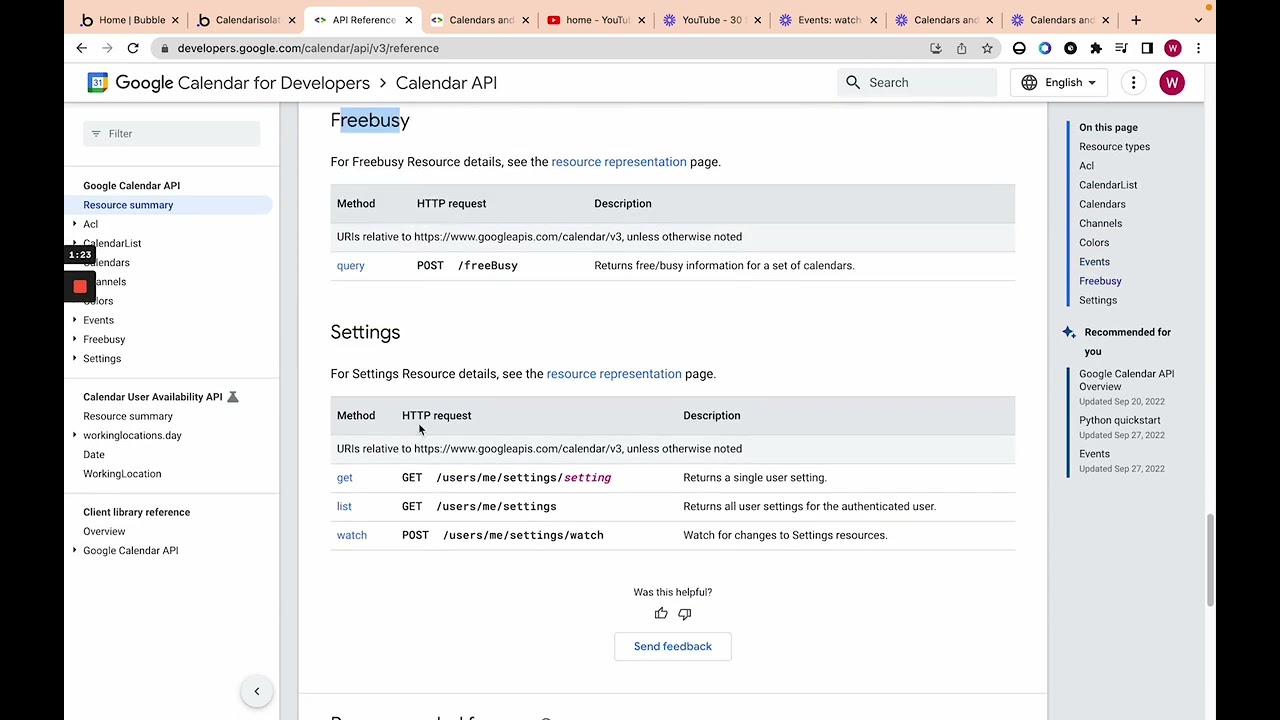This screenshot has width=1280, height=720.
Task: Expand workinglocations.day sidebar entry
Action: [x=75, y=435]
